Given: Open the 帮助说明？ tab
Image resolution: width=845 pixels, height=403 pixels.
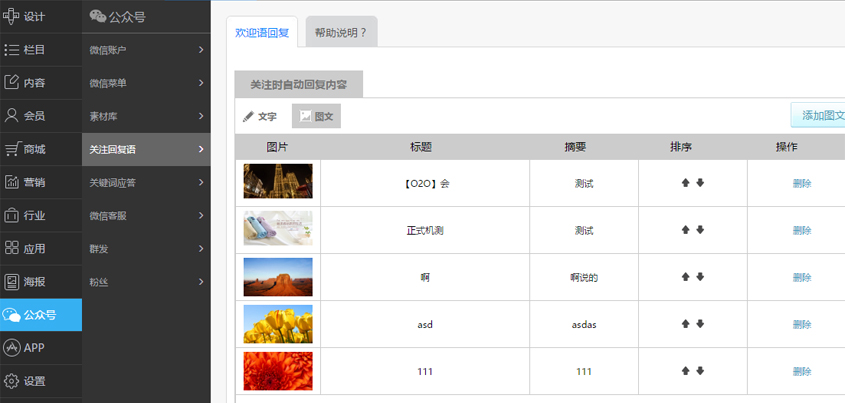Looking at the screenshot, I should (x=340, y=32).
